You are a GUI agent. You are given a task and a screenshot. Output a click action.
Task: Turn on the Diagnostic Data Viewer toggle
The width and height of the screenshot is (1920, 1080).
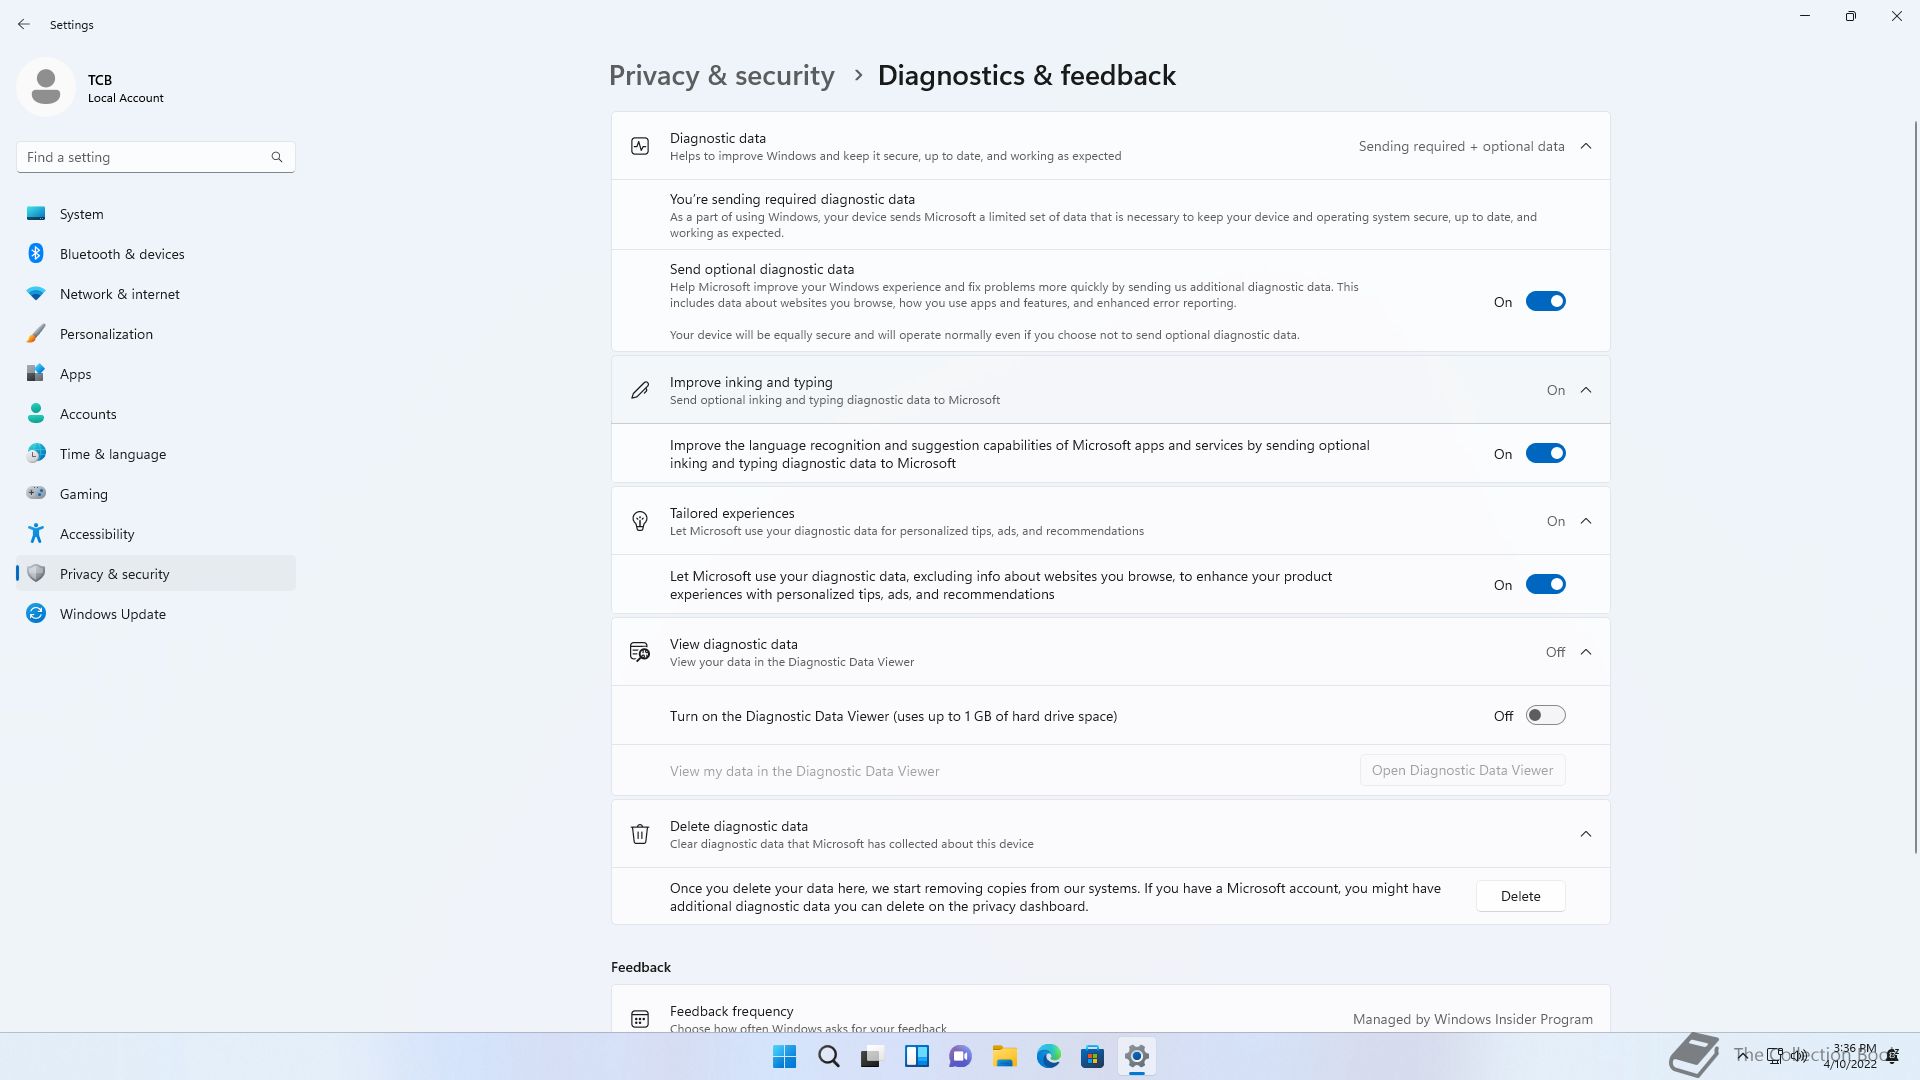click(1545, 715)
